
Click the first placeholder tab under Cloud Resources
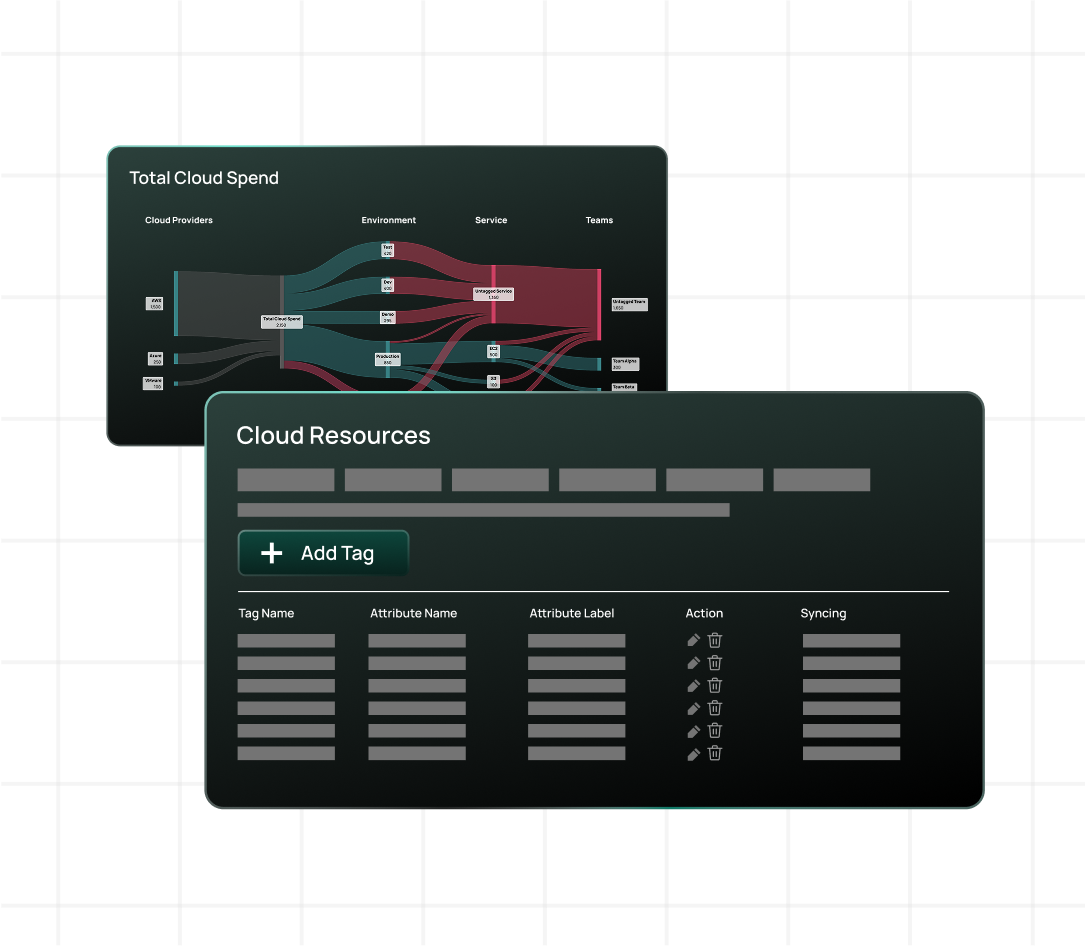click(286, 480)
